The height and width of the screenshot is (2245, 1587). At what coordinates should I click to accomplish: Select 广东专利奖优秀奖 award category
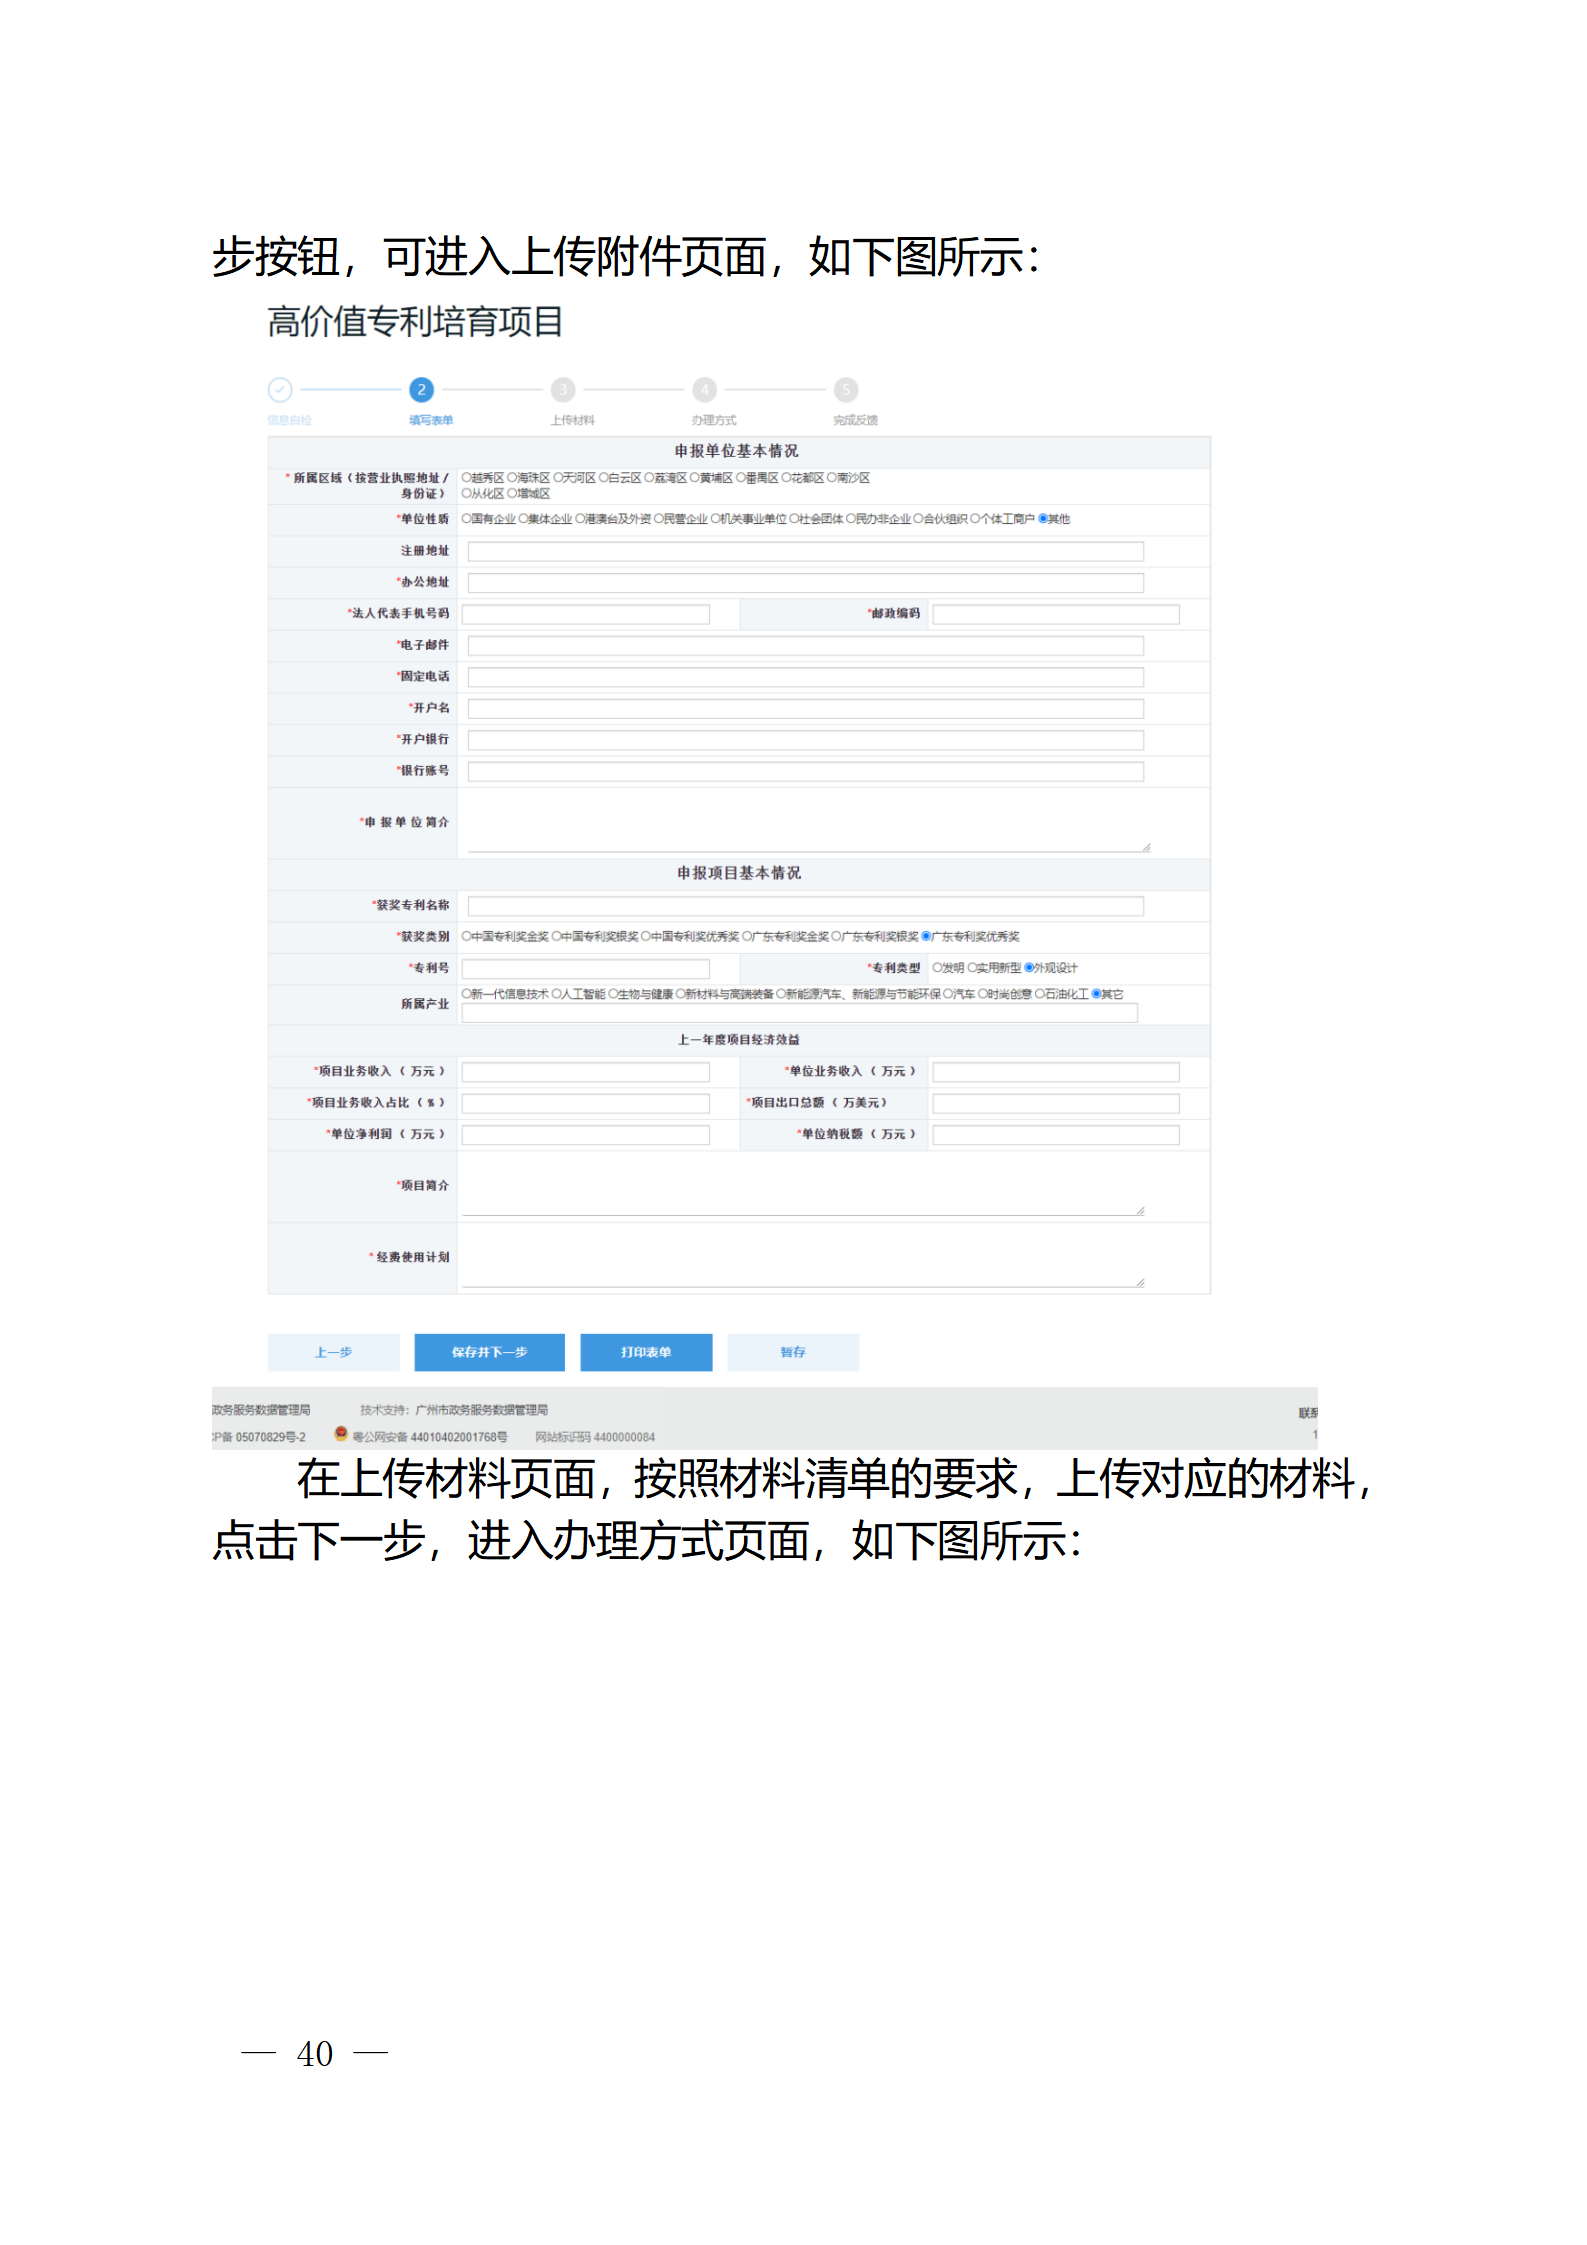point(926,936)
